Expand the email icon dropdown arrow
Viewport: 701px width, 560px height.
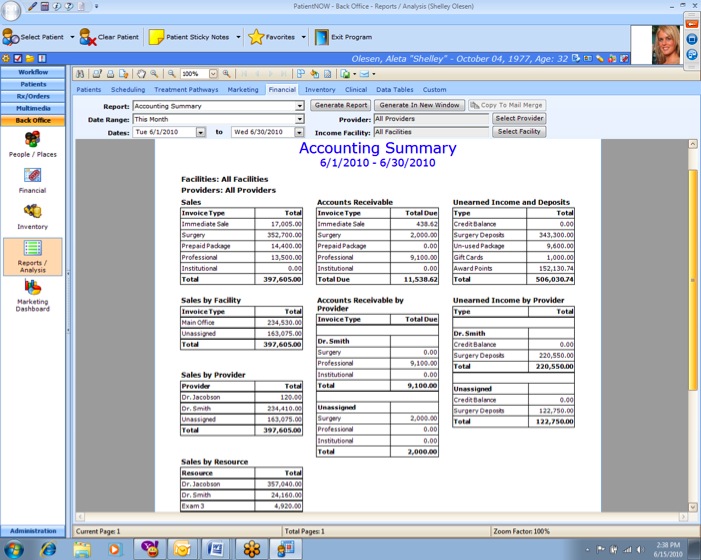click(374, 74)
